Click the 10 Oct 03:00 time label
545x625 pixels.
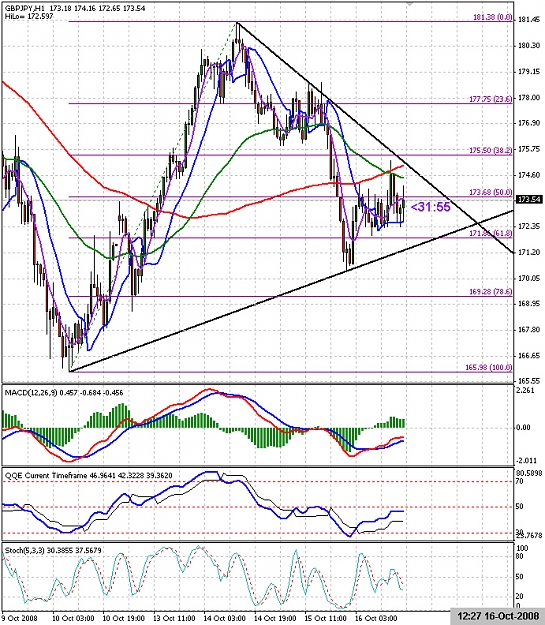(x=73, y=618)
